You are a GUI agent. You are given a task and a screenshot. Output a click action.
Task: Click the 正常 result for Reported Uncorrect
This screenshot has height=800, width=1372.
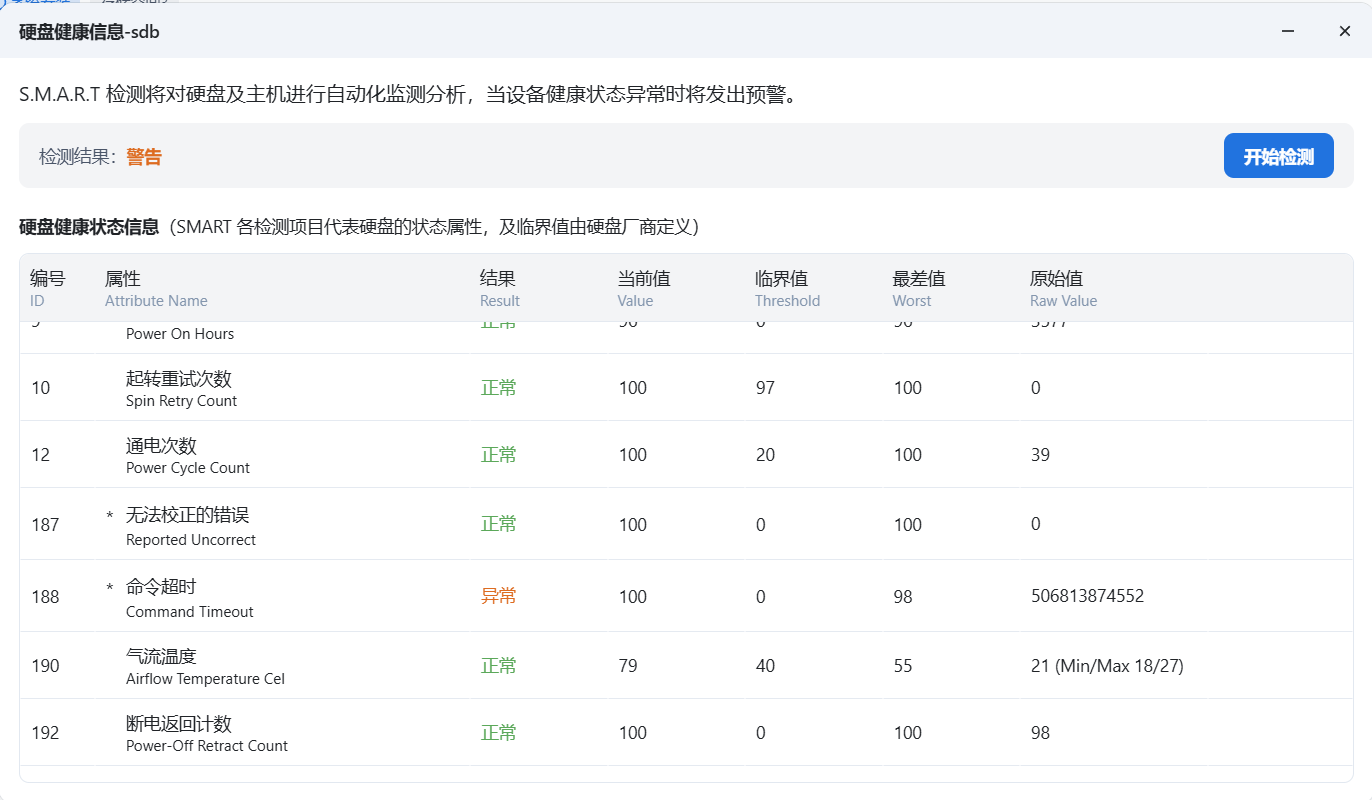(499, 524)
